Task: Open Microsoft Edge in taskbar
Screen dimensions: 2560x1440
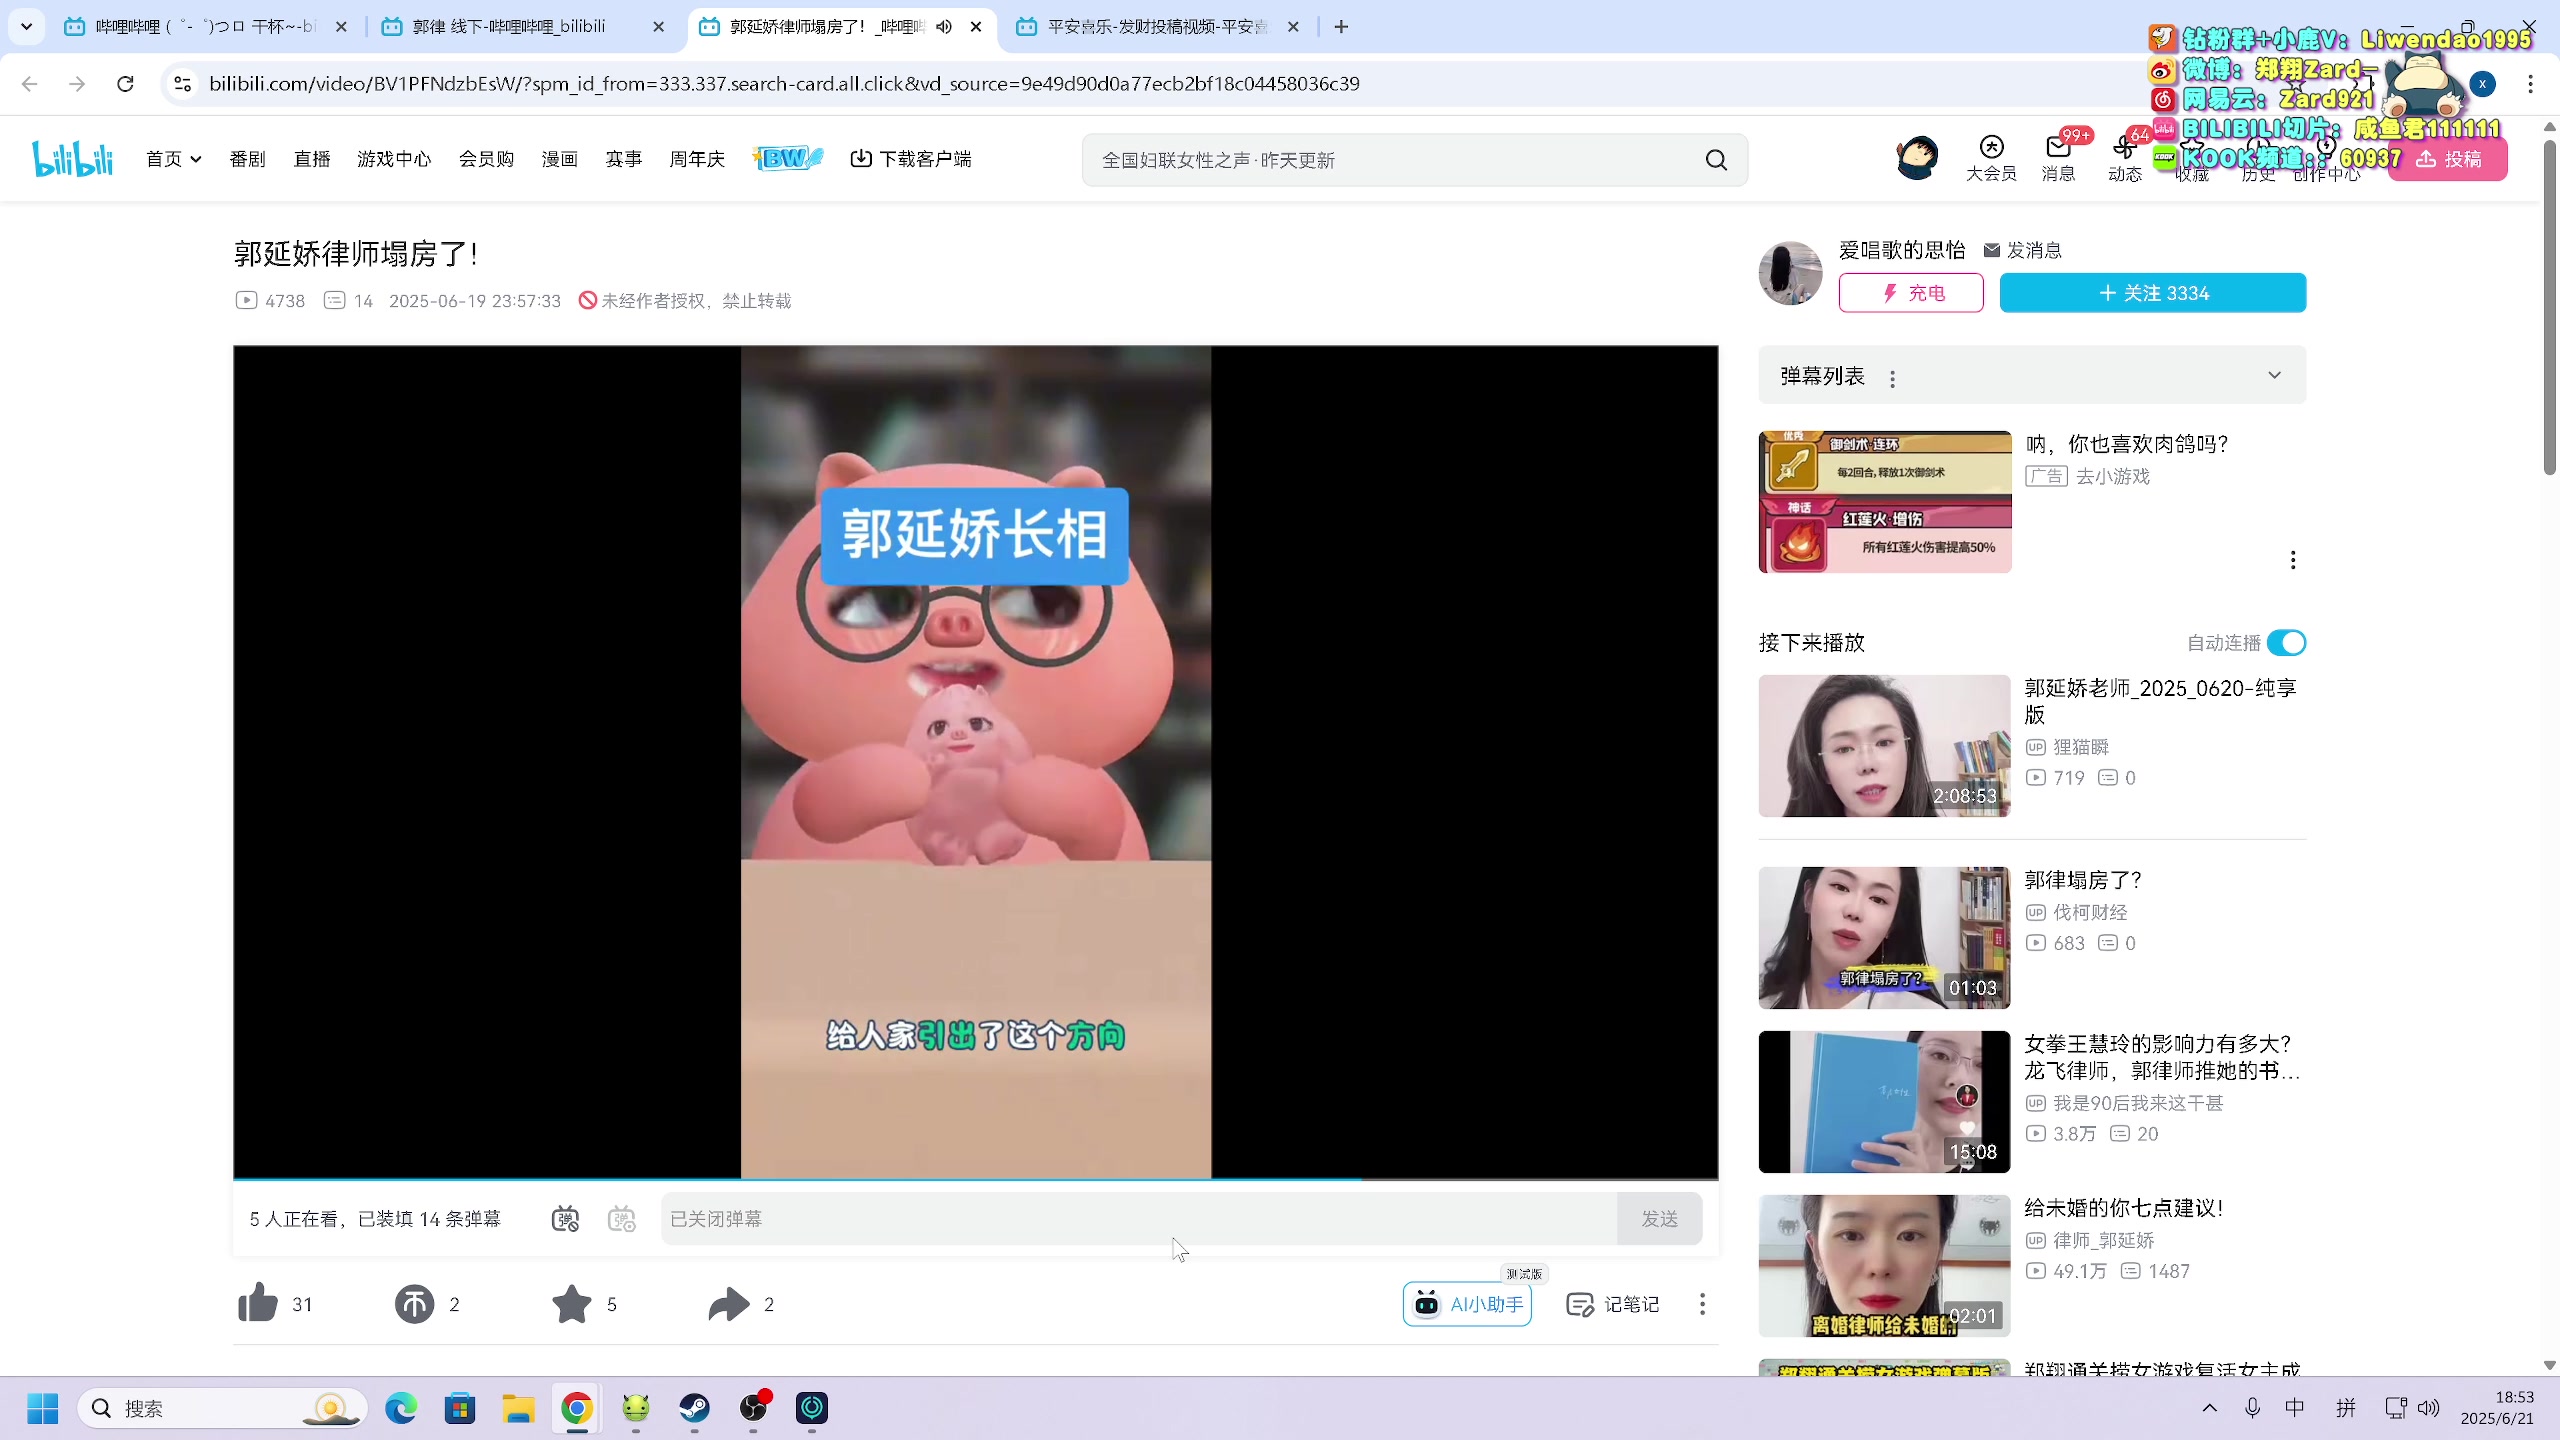Action: click(401, 1408)
